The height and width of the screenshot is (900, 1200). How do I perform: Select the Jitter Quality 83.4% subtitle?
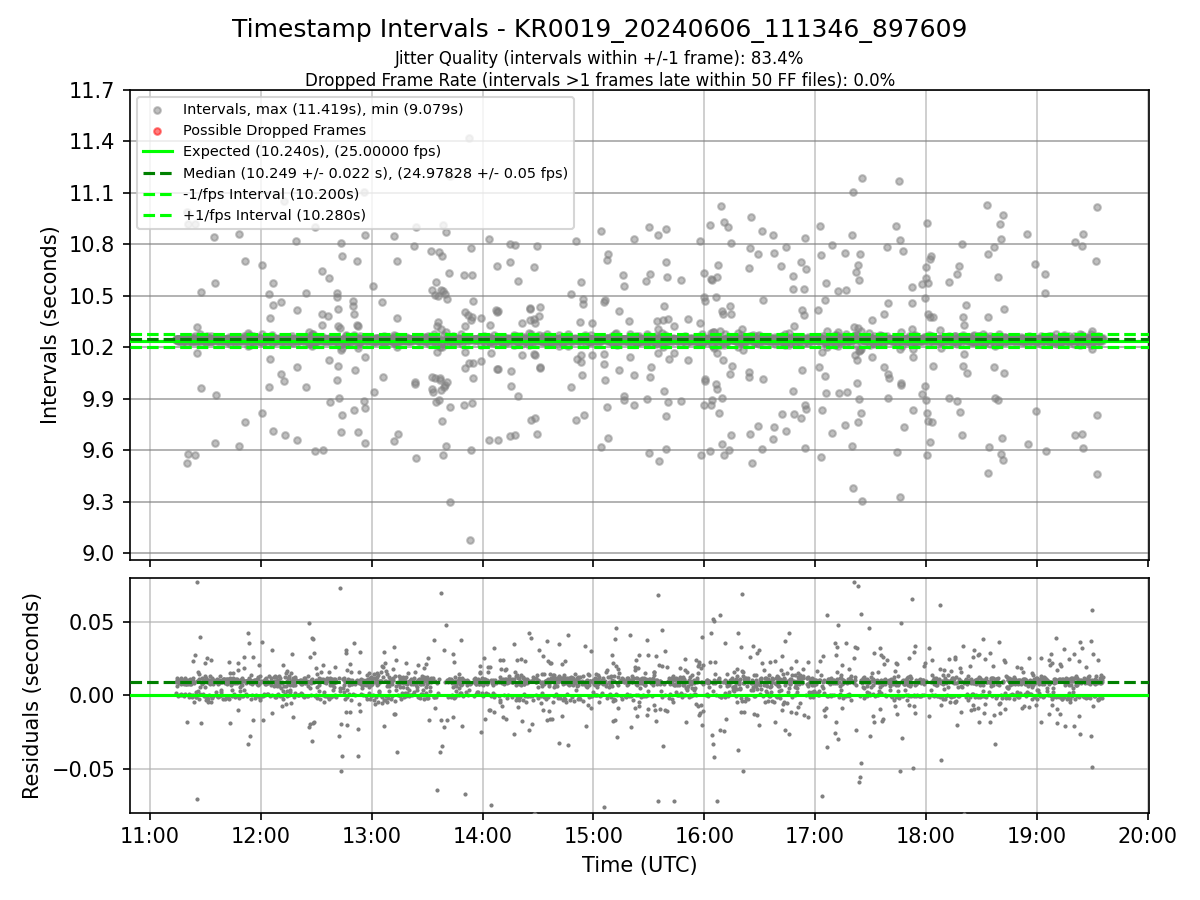(x=599, y=58)
